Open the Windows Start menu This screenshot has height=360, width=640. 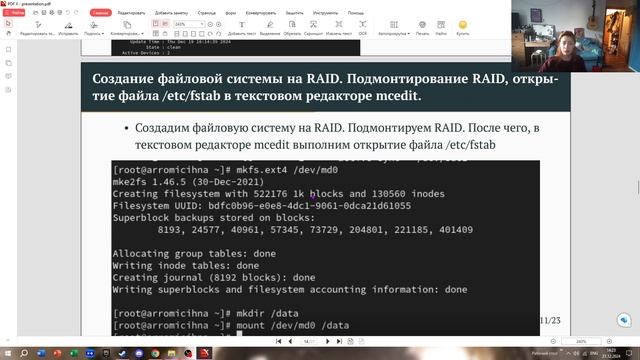(x=8, y=353)
